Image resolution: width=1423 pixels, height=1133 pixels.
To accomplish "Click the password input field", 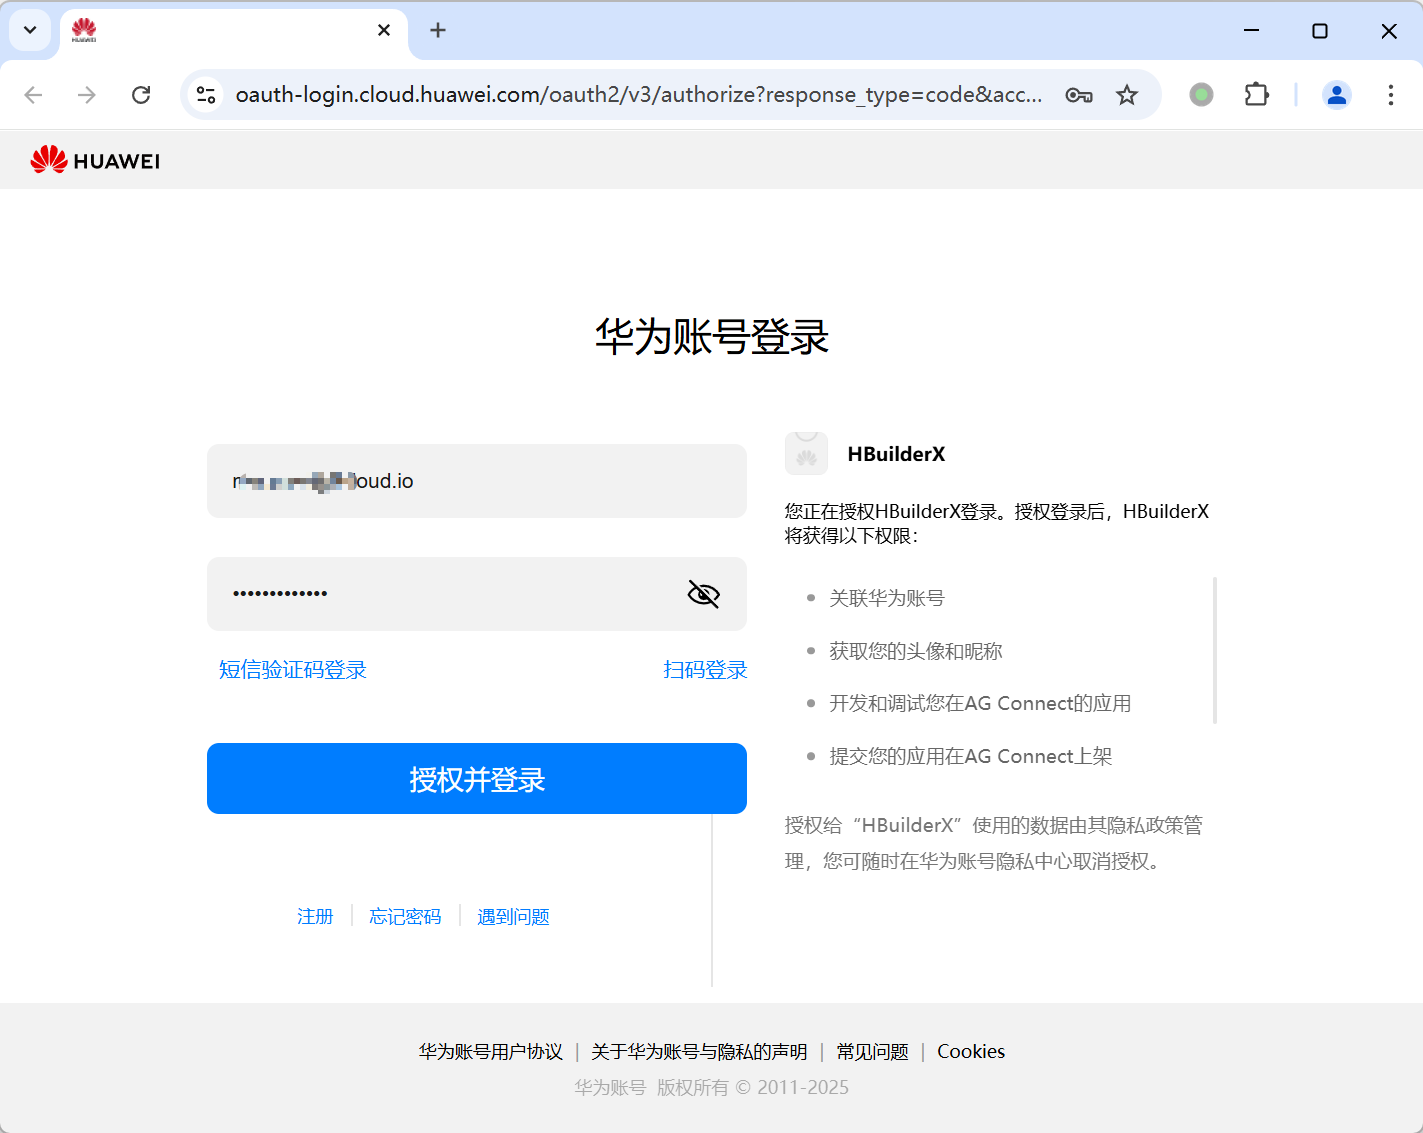I will [x=477, y=594].
